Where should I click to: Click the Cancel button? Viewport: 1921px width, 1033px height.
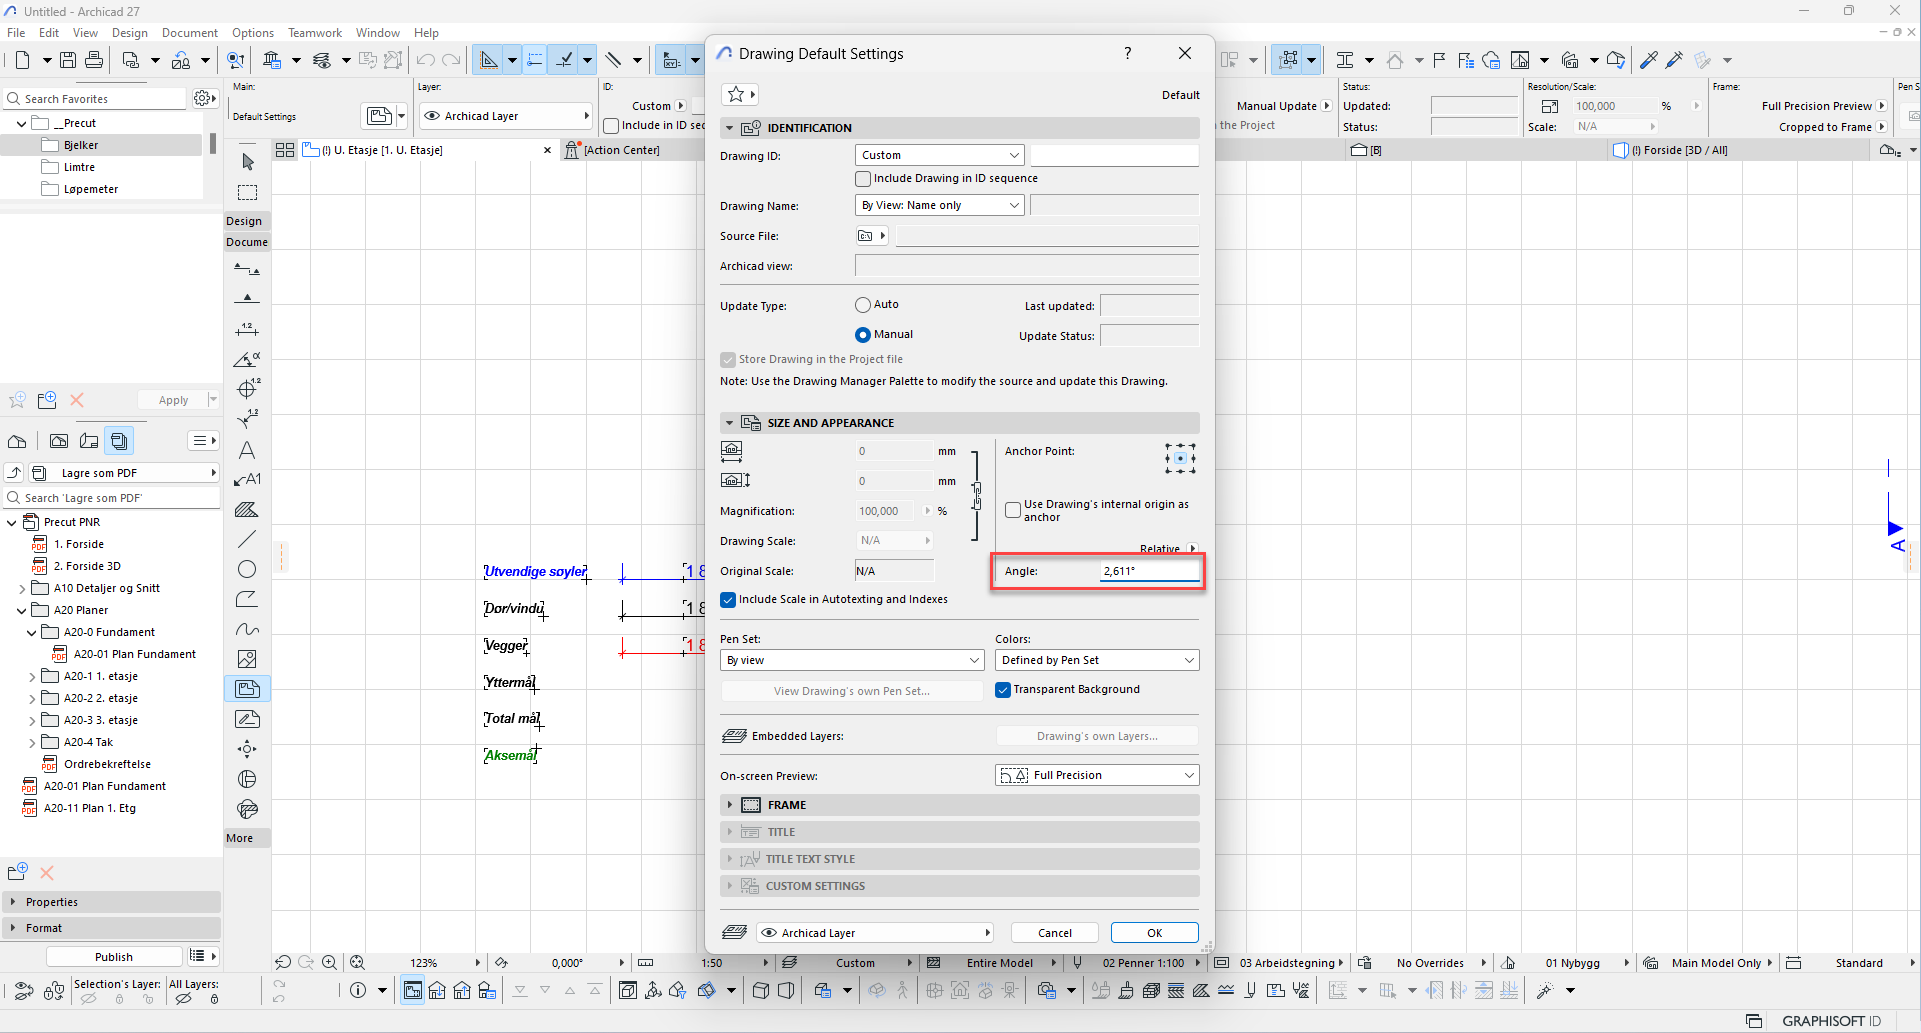tap(1054, 933)
